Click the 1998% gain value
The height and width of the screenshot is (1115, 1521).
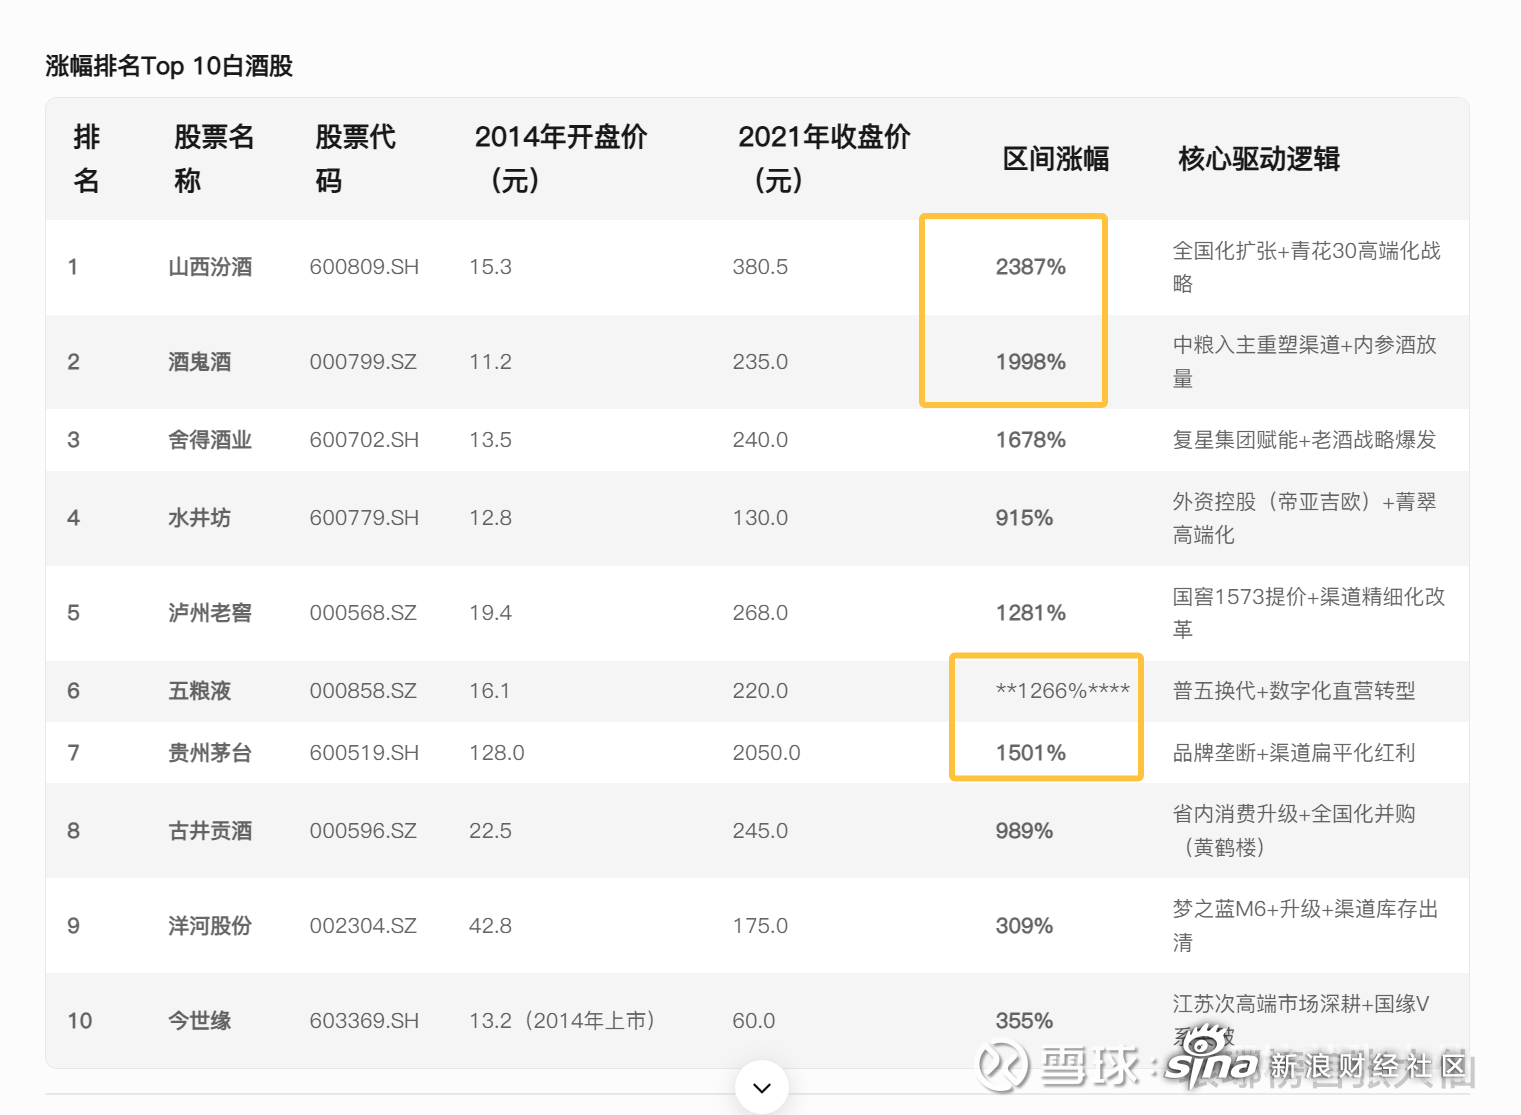click(1031, 362)
